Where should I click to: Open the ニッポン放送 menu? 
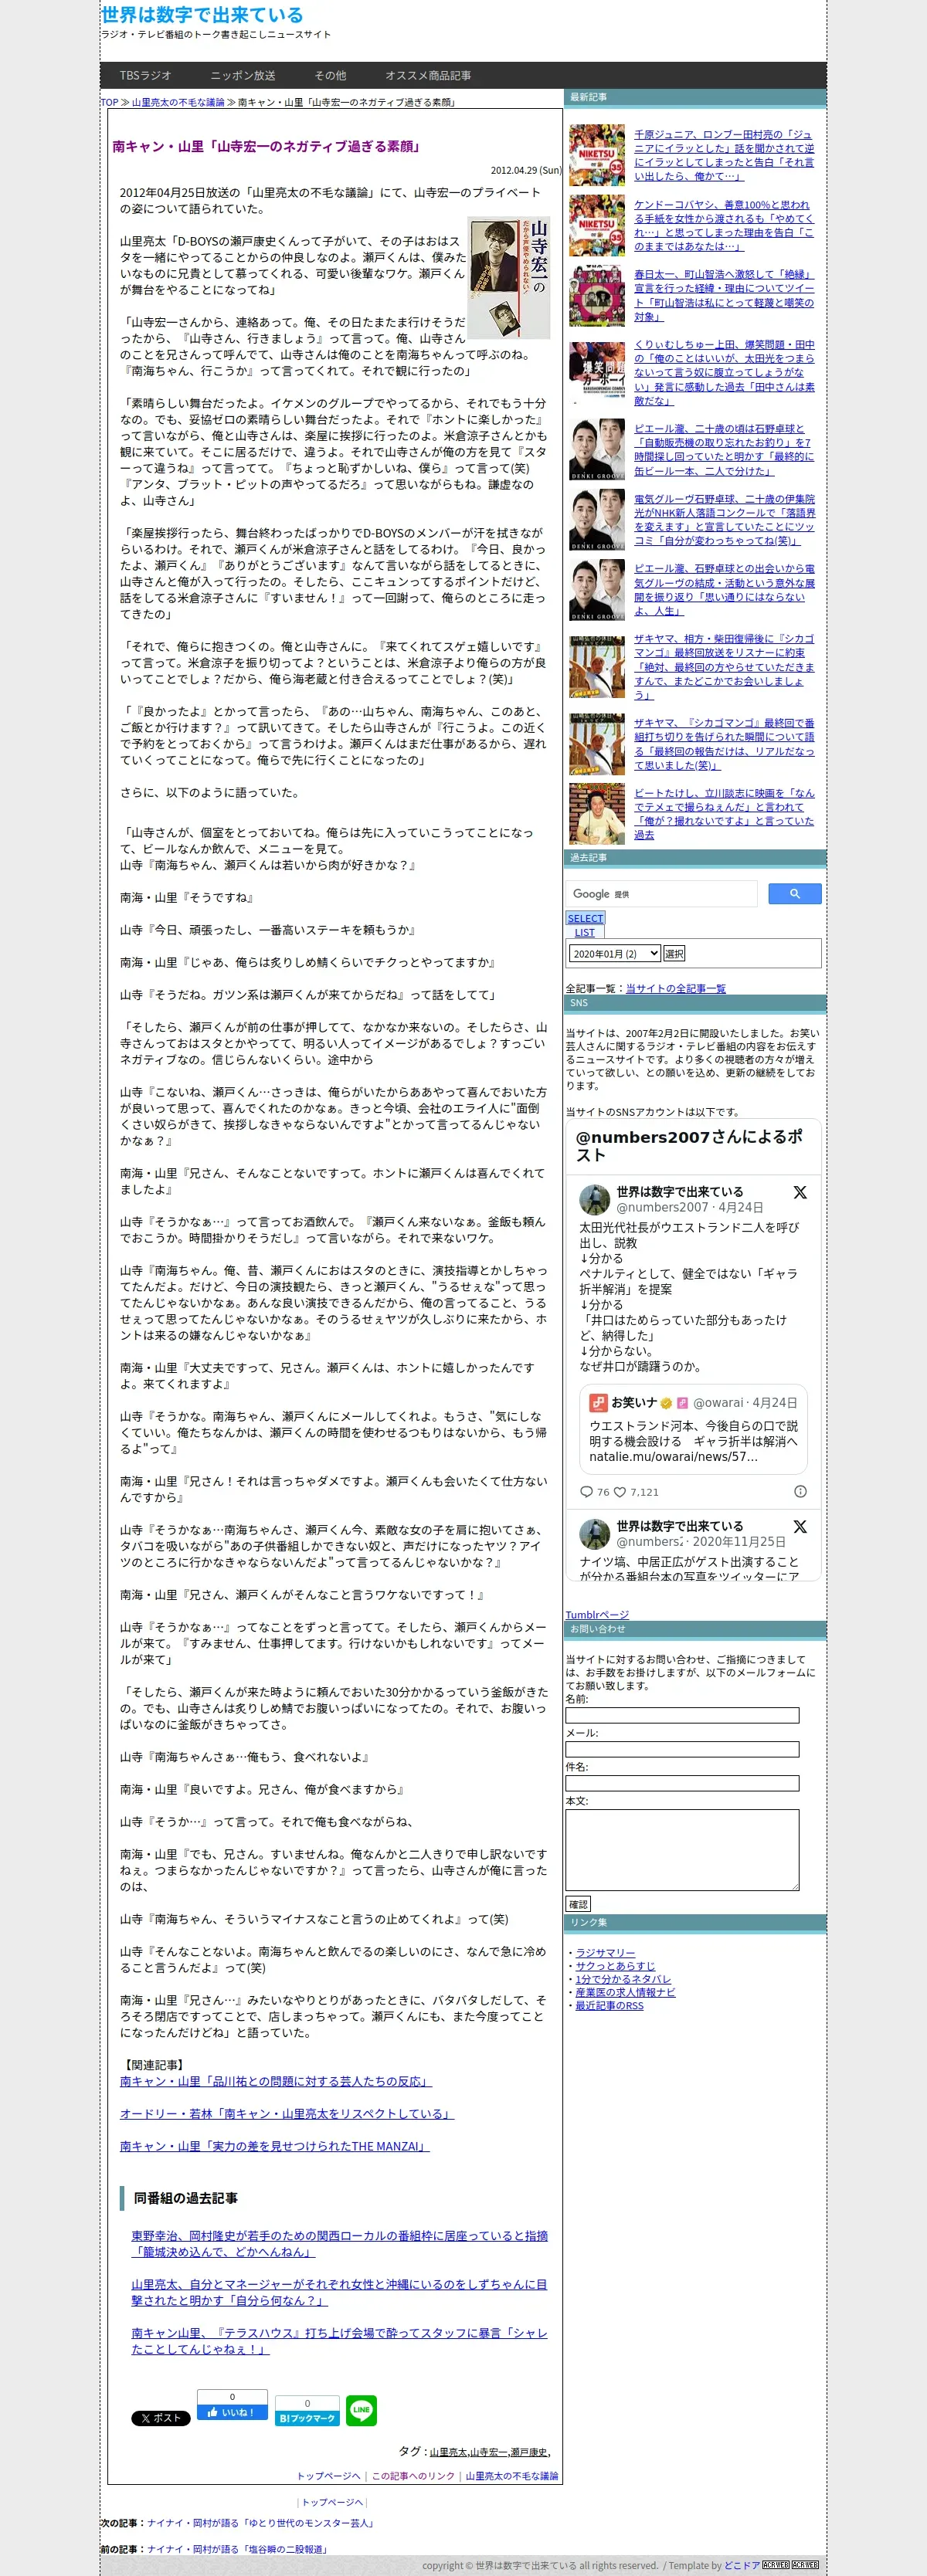pyautogui.click(x=243, y=75)
